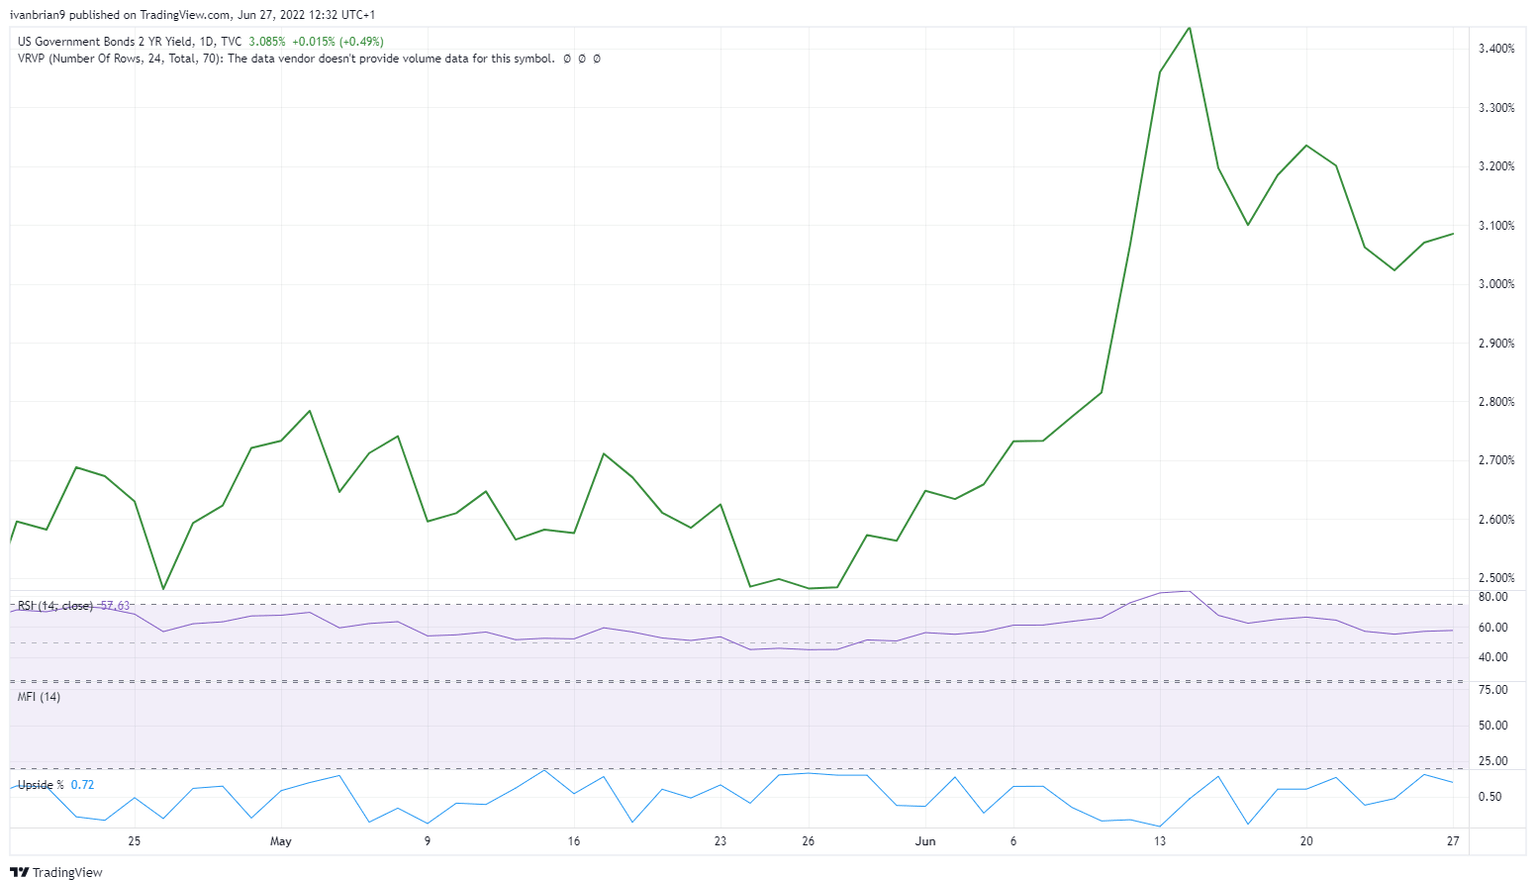Click the 13 date marker on the time axis
Viewport: 1536px width, 890px height.
(x=1160, y=841)
